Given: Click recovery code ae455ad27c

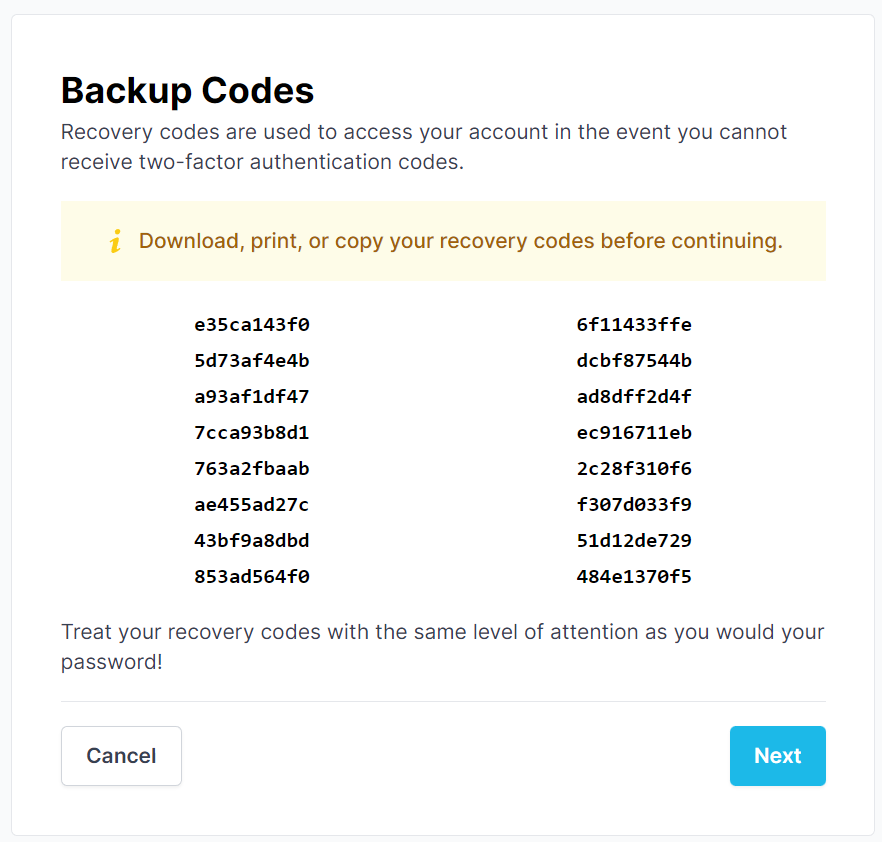Looking at the screenshot, I should (x=252, y=505).
